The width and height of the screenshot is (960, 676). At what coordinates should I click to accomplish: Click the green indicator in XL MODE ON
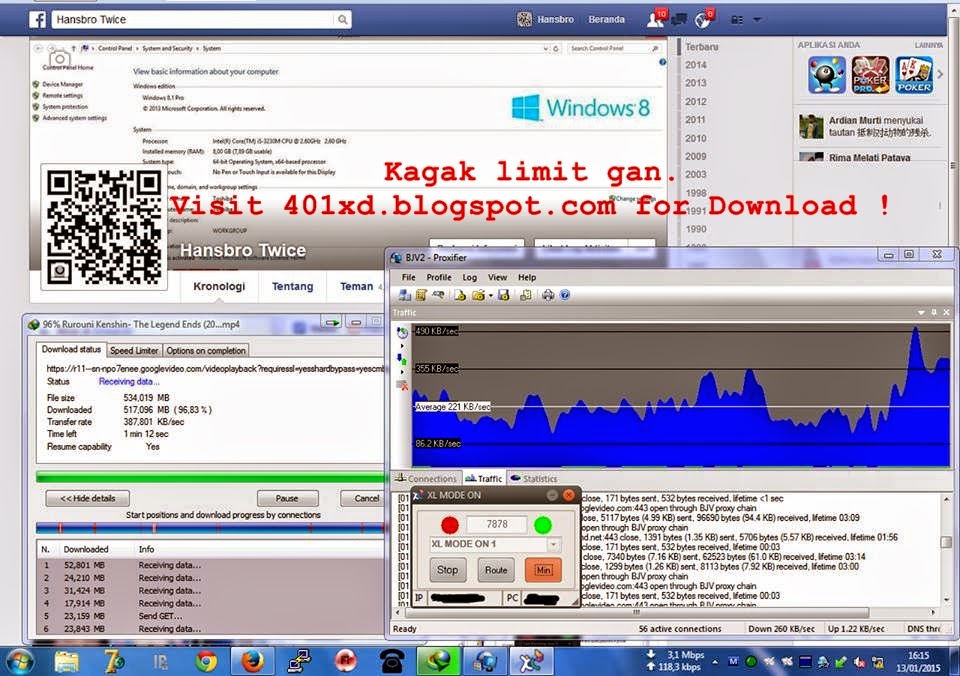pyautogui.click(x=542, y=525)
